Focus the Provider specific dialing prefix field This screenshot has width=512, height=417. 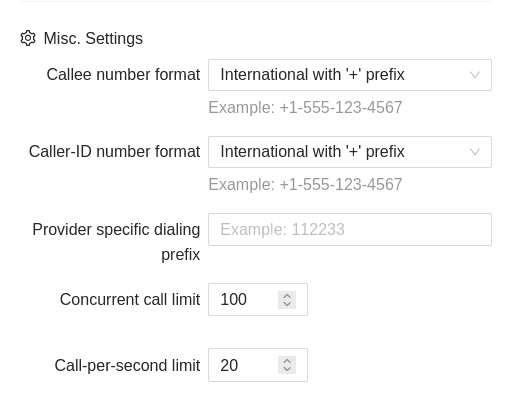(350, 229)
